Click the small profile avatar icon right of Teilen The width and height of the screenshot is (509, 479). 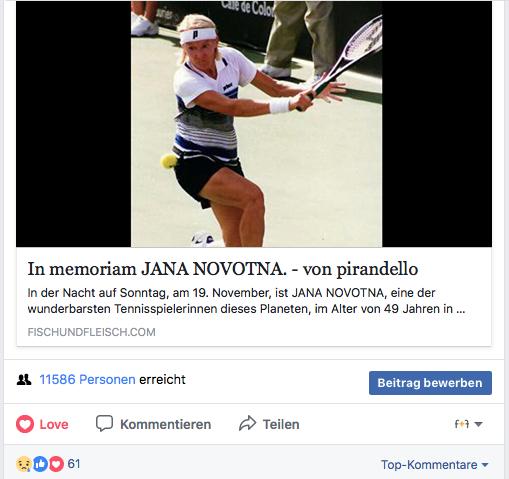tap(462, 424)
